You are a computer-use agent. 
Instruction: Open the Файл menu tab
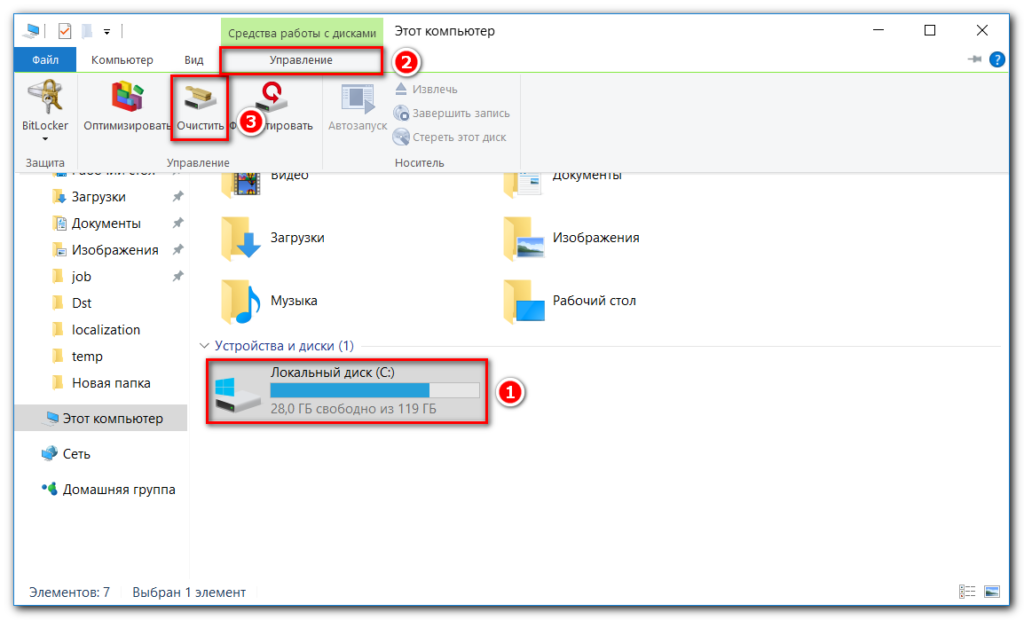pos(45,60)
